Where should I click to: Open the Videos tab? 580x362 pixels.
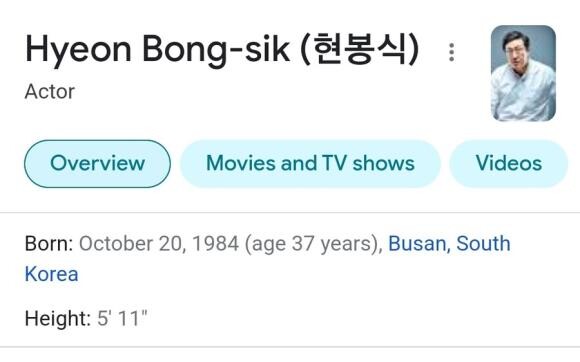pyautogui.click(x=509, y=163)
